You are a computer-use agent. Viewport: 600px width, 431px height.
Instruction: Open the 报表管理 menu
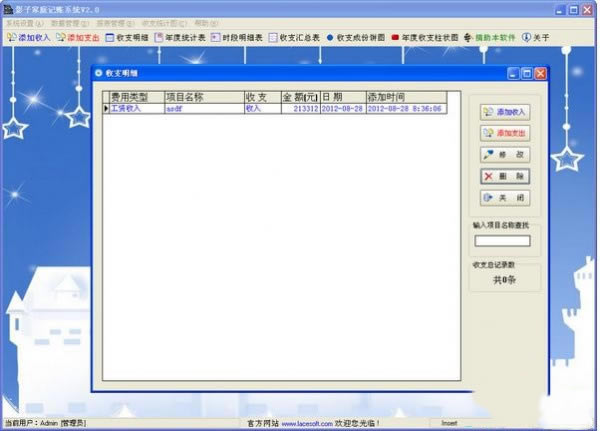tap(115, 23)
